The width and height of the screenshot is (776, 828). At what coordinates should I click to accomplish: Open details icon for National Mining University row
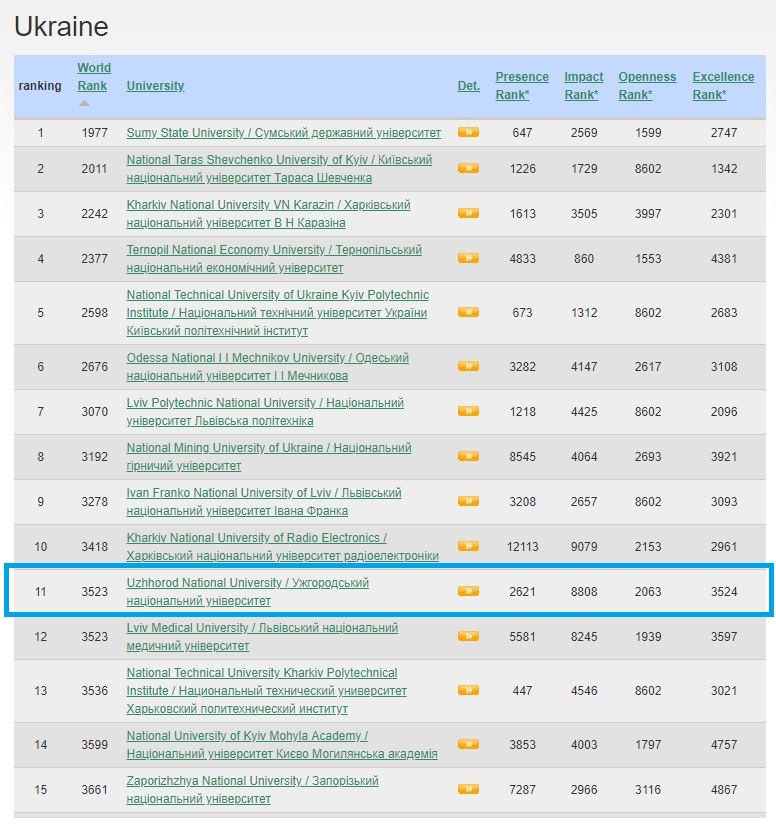coord(468,456)
